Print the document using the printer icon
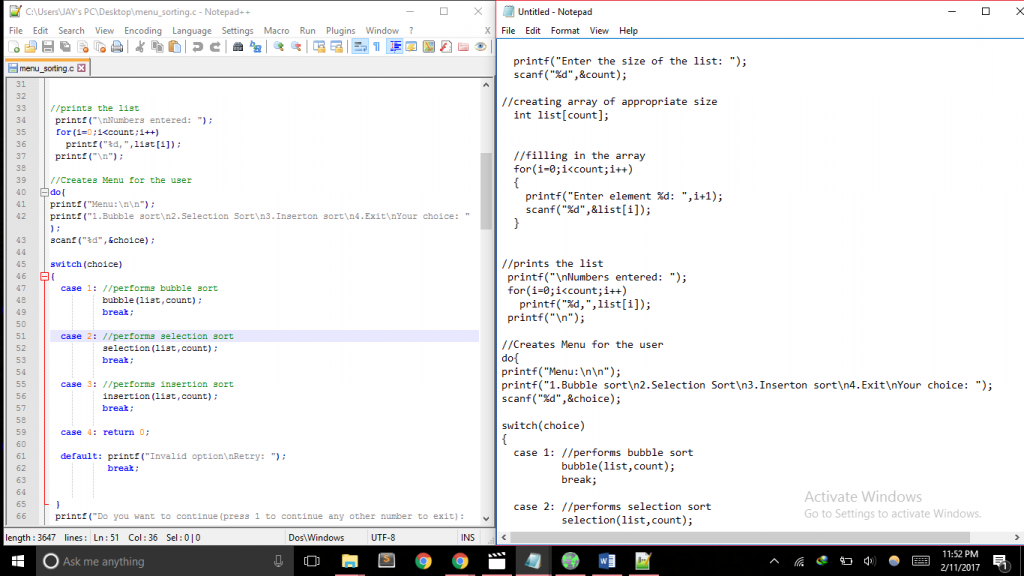Image resolution: width=1024 pixels, height=576 pixels. point(115,45)
